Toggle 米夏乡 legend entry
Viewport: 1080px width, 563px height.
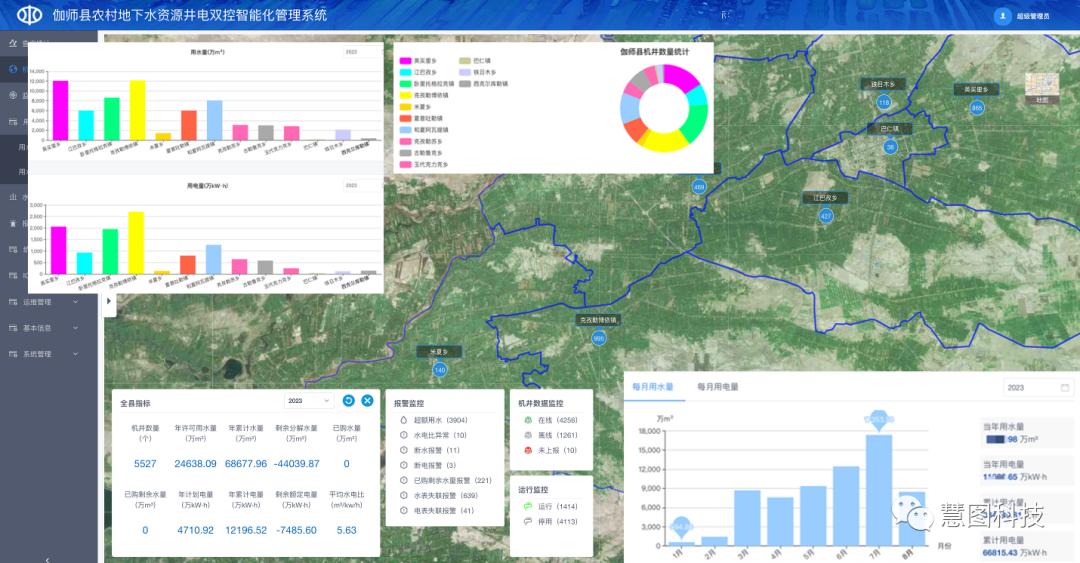click(x=415, y=107)
